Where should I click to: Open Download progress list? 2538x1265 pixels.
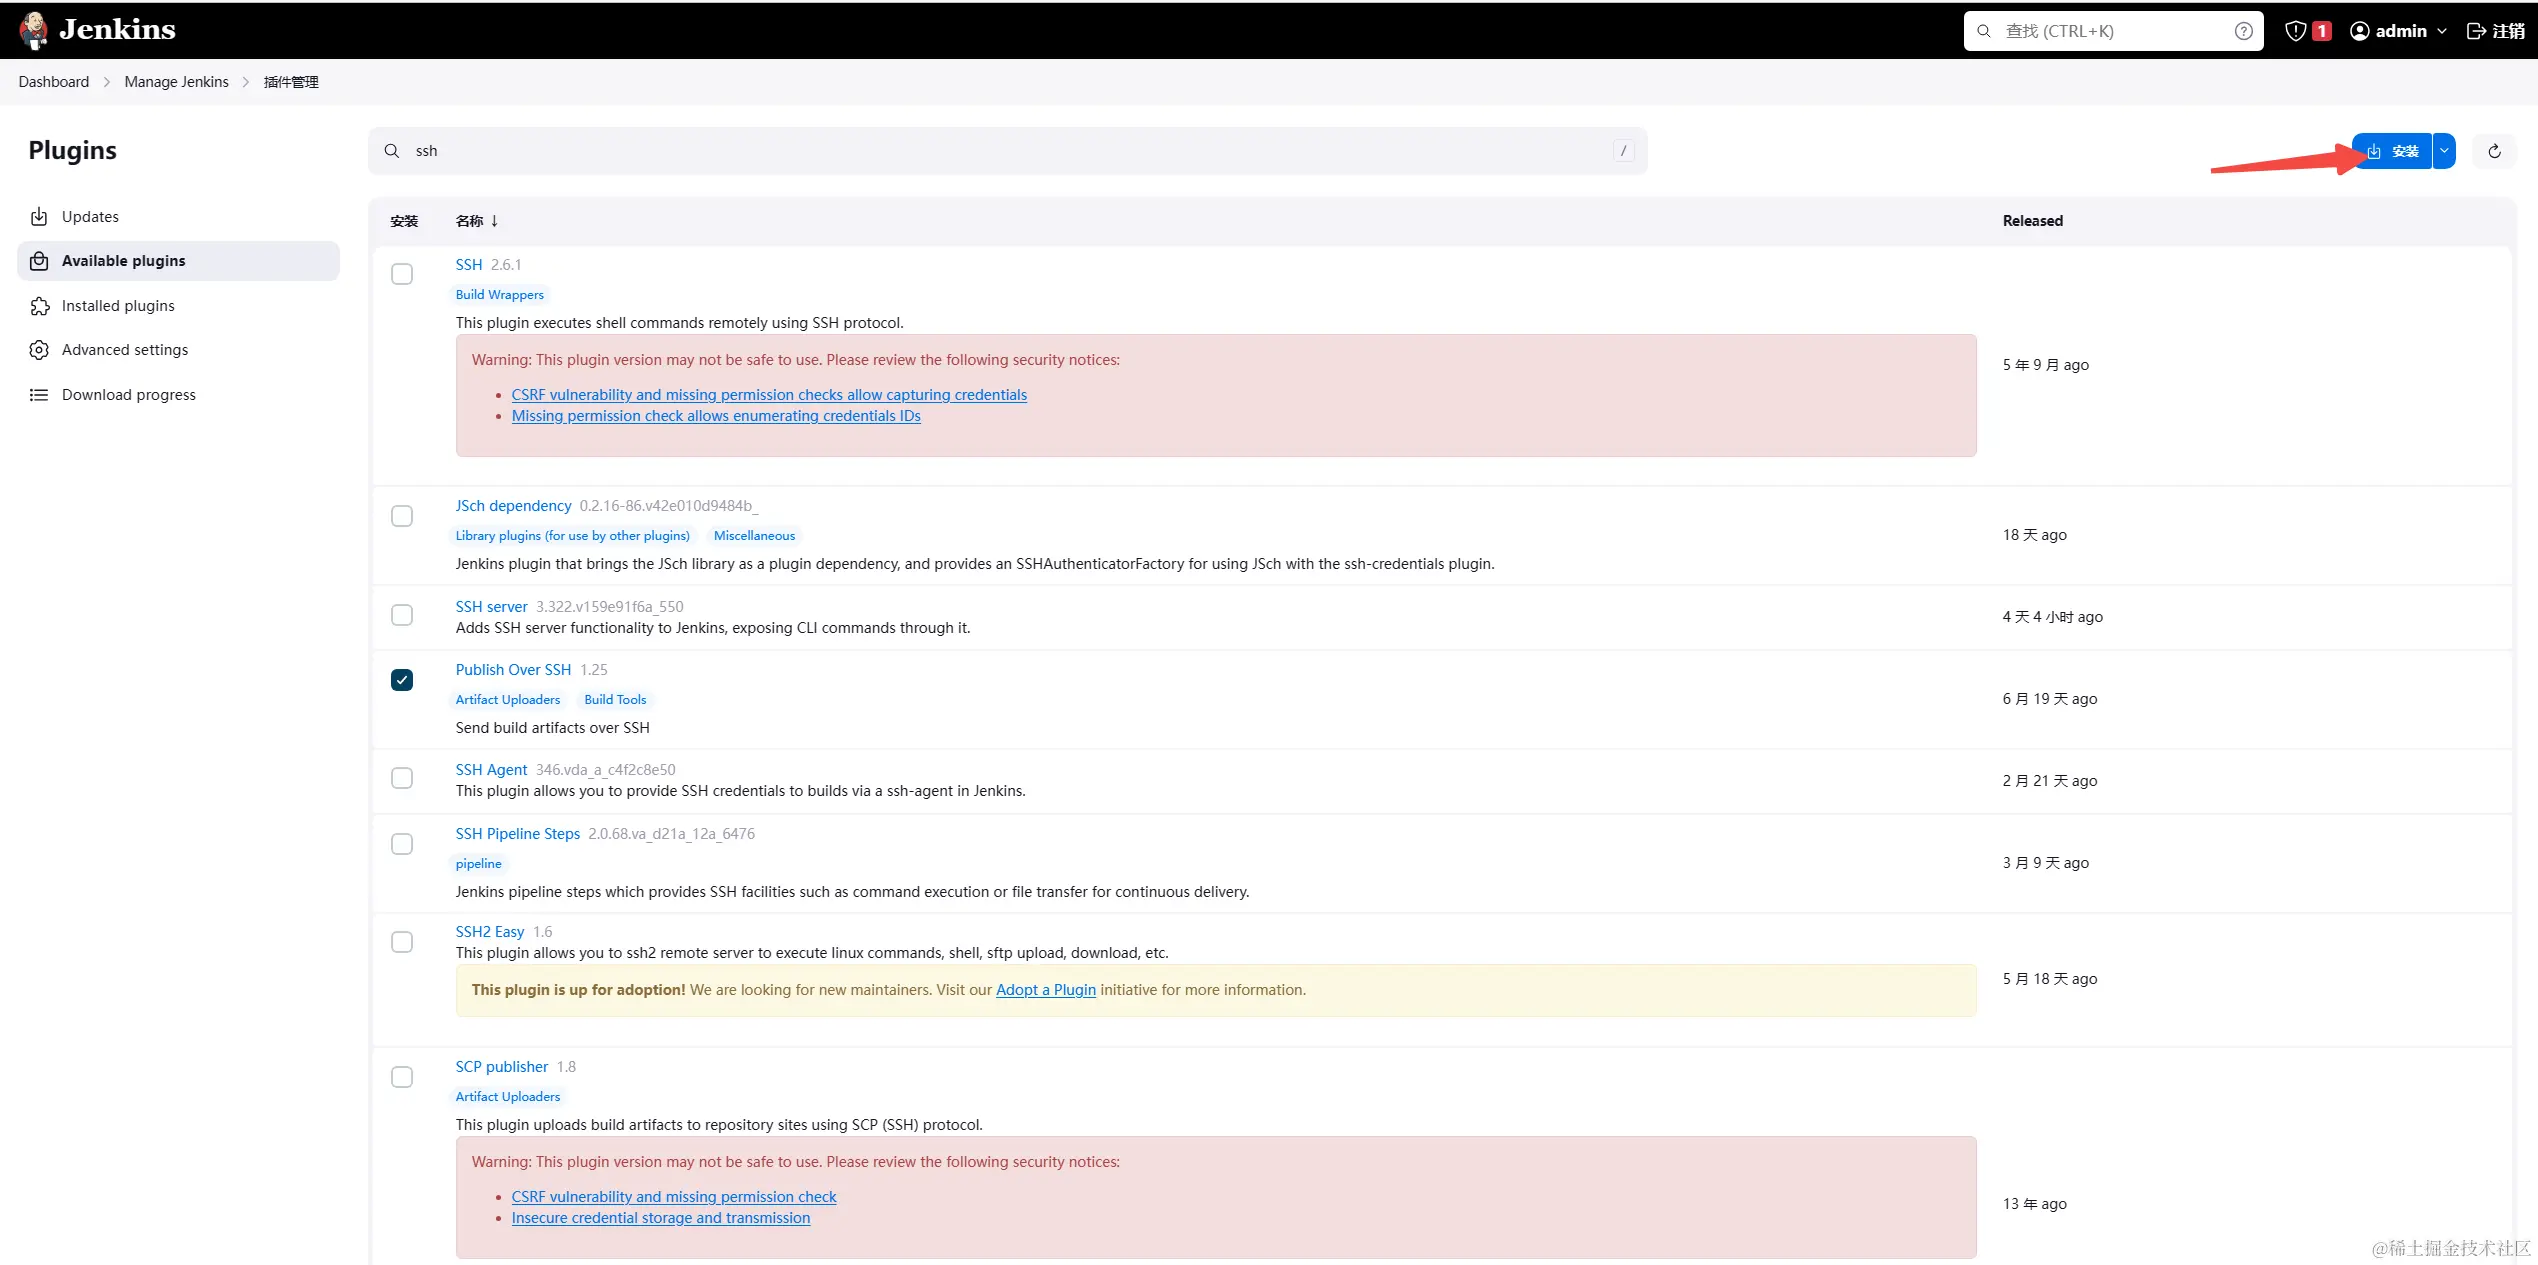[128, 395]
